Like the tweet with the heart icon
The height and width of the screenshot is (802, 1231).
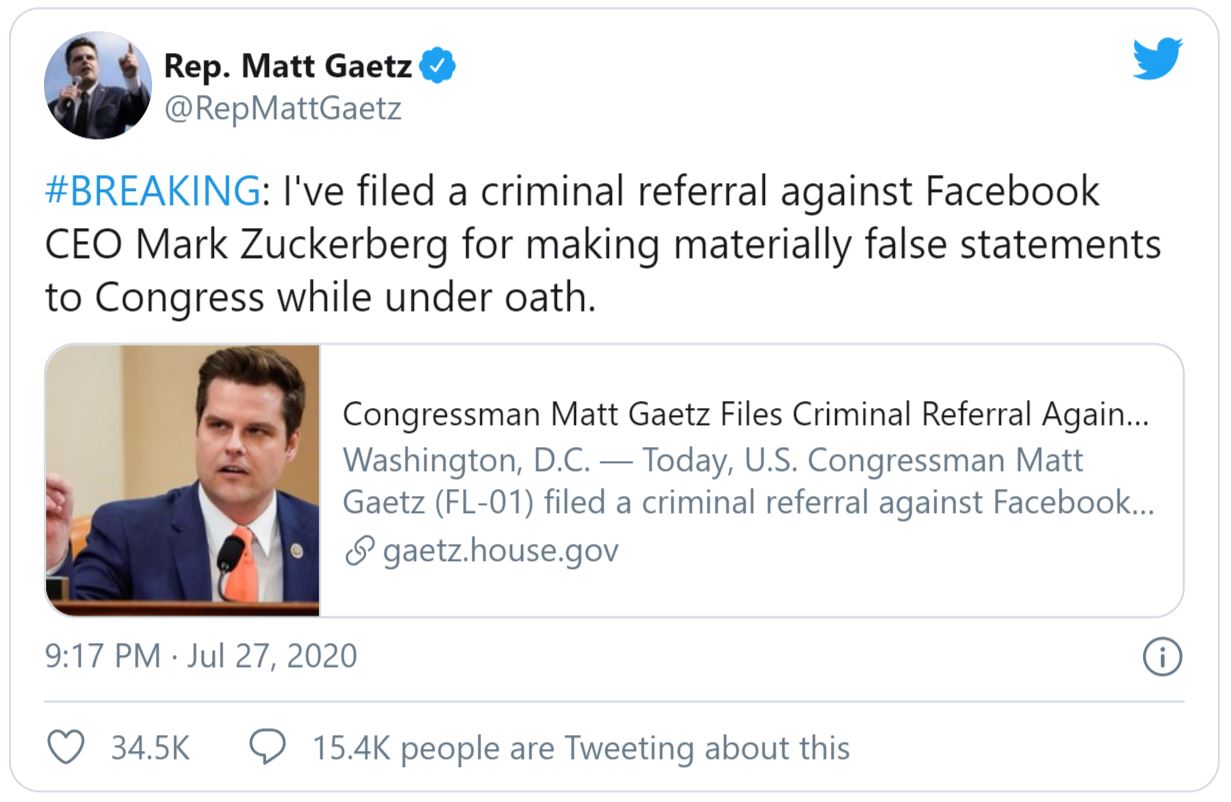pyautogui.click(x=66, y=747)
